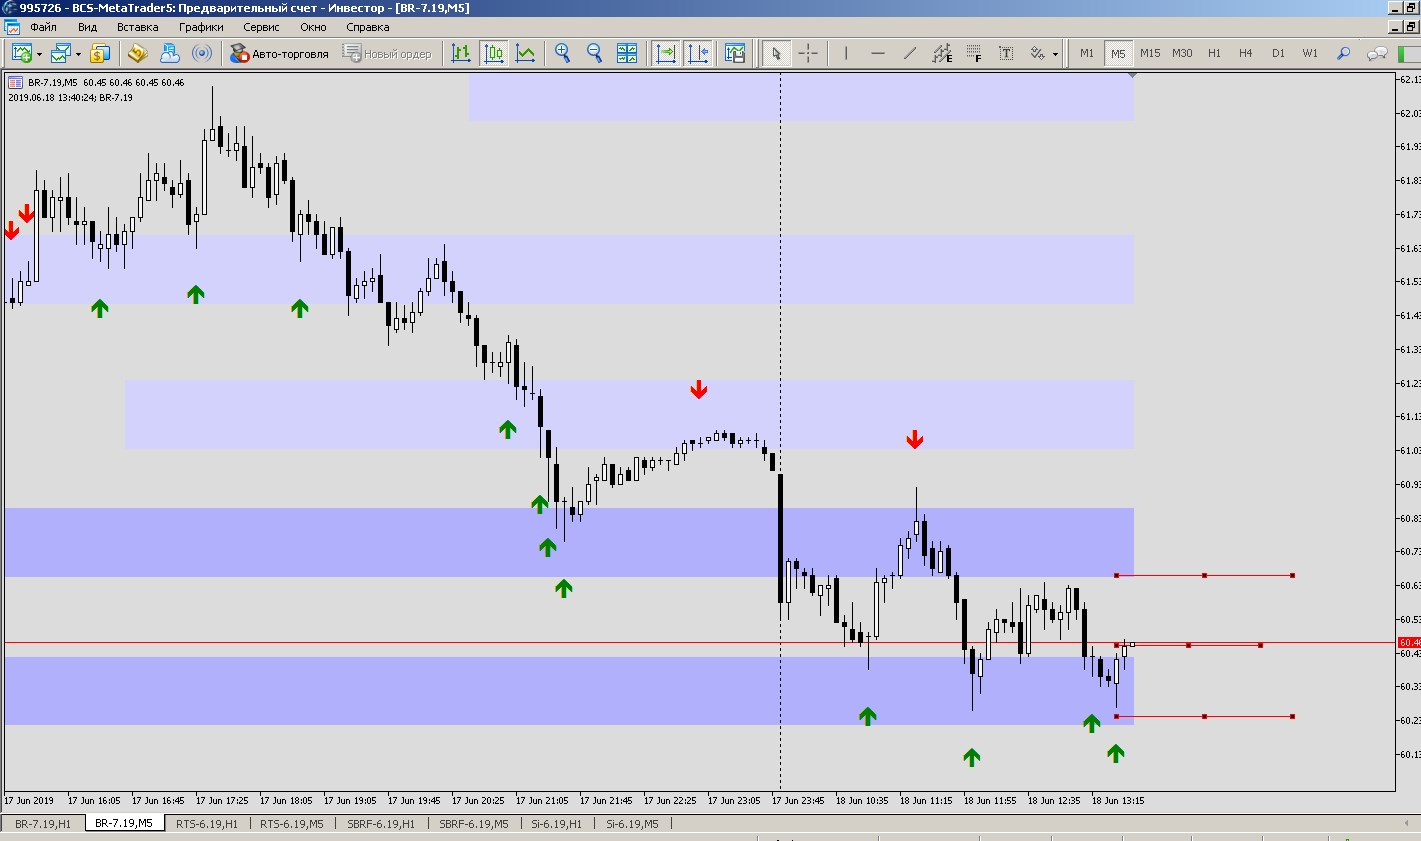Tile chart windows with the grid icon
The width and height of the screenshot is (1421, 841).
click(x=627, y=53)
